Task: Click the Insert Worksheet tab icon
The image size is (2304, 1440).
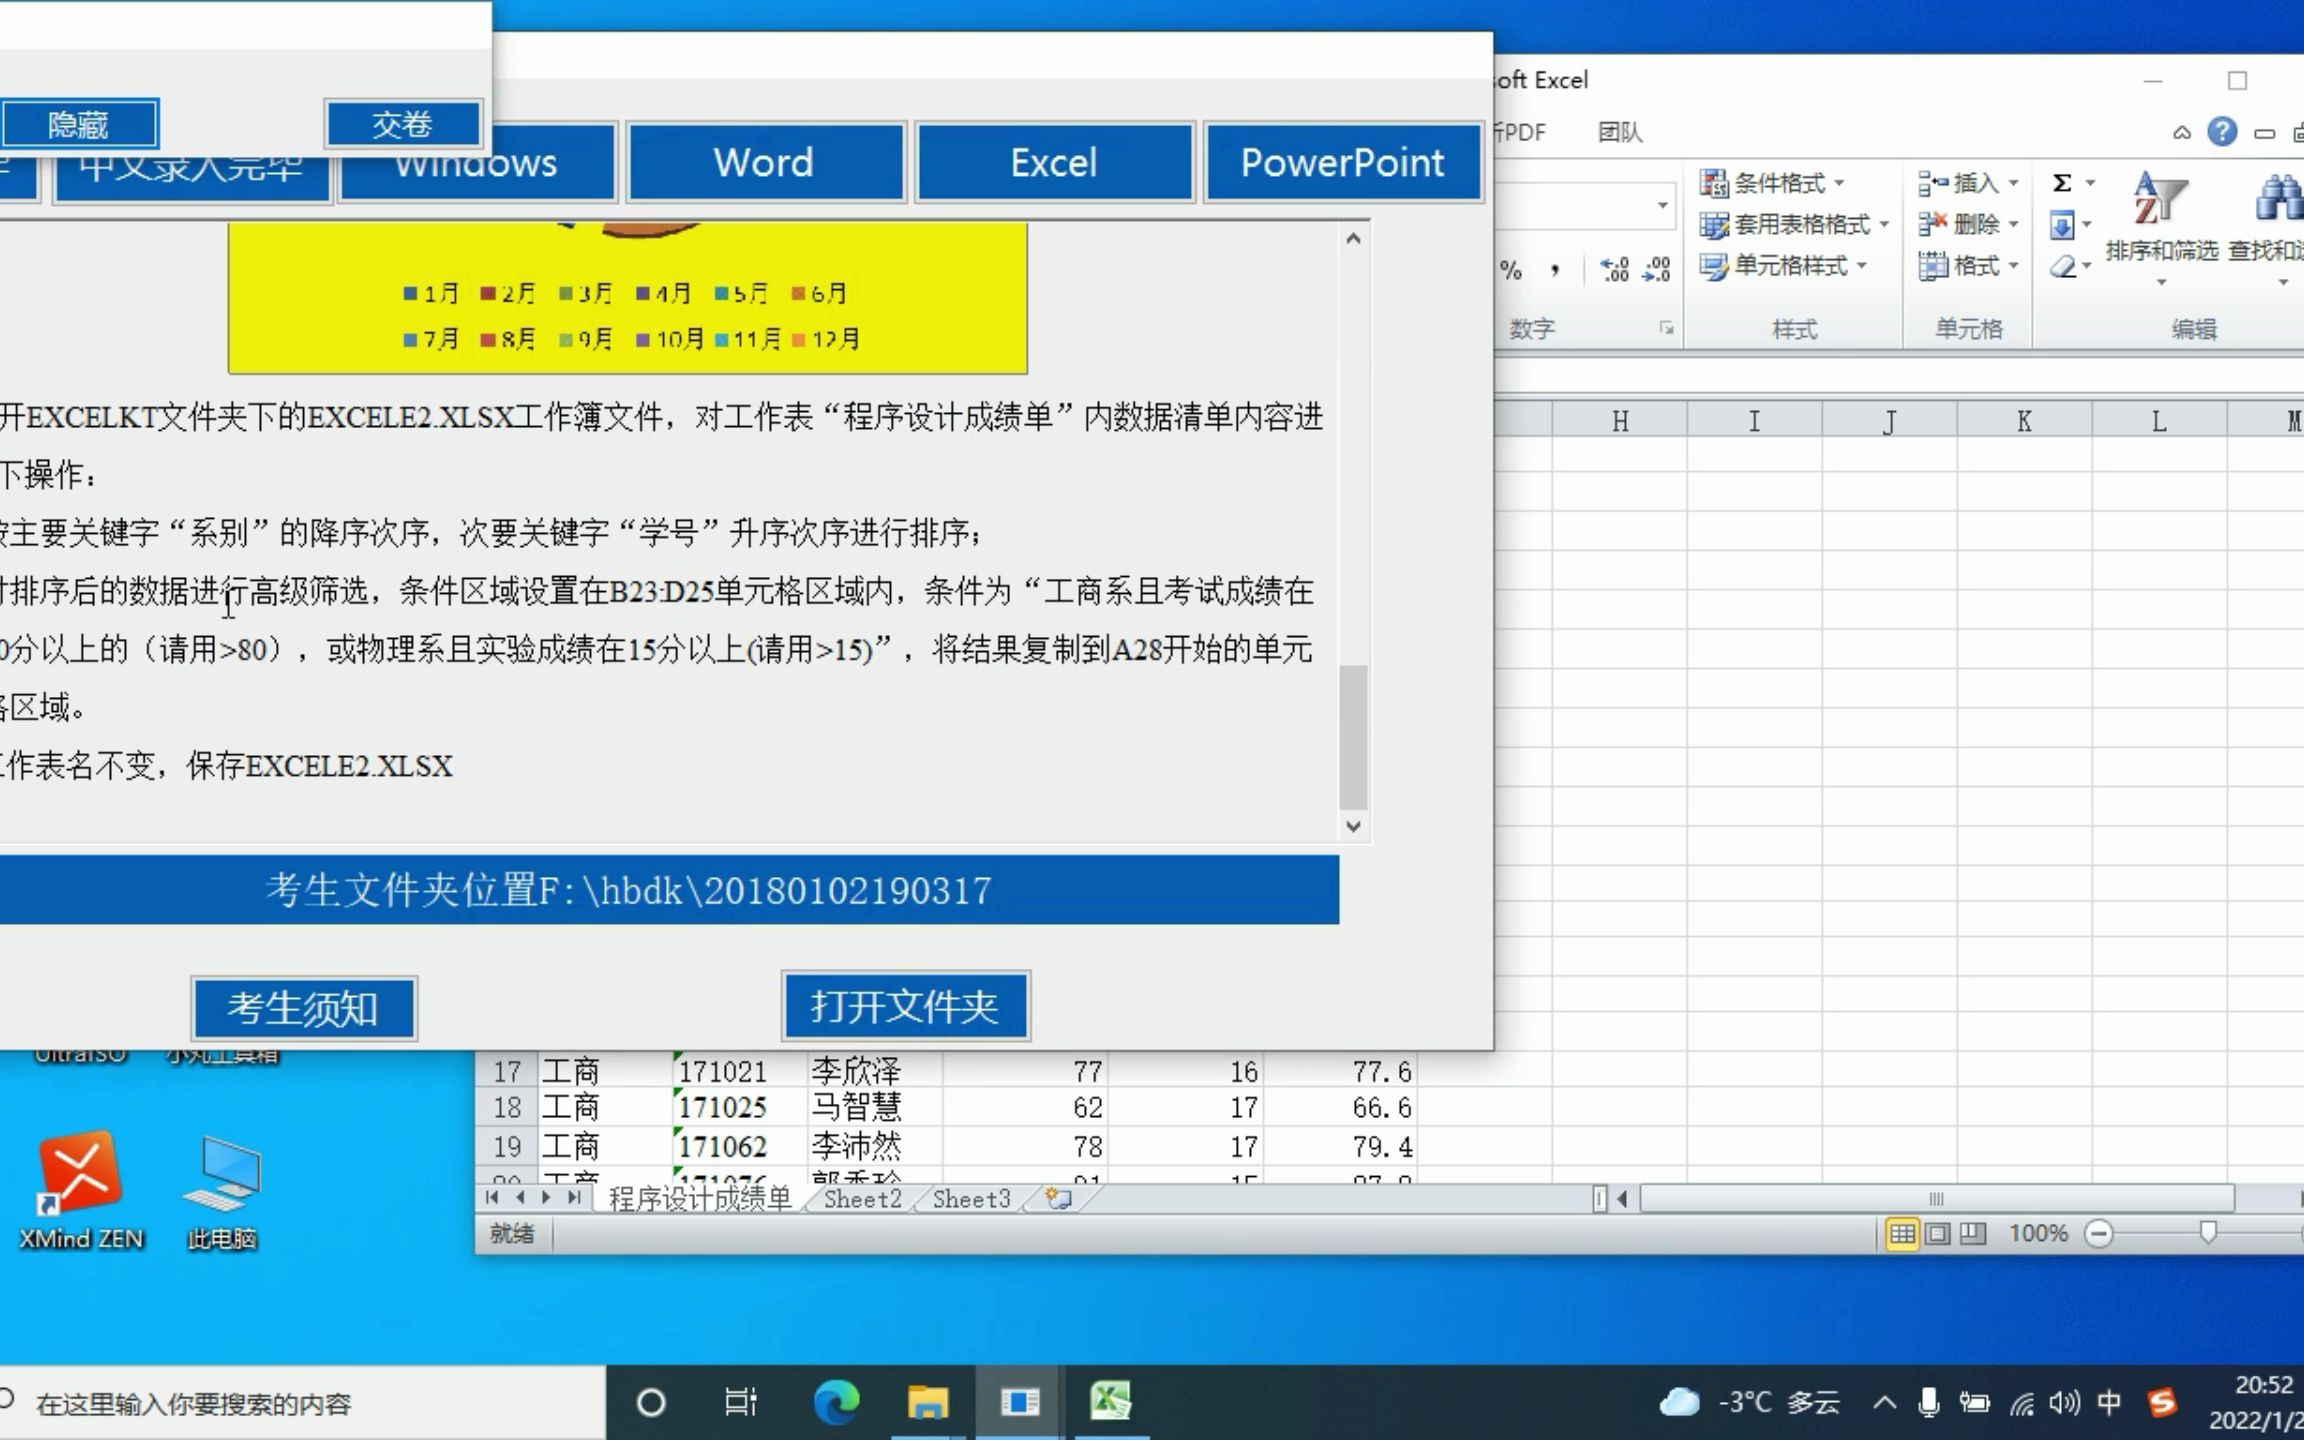Action: click(1058, 1198)
